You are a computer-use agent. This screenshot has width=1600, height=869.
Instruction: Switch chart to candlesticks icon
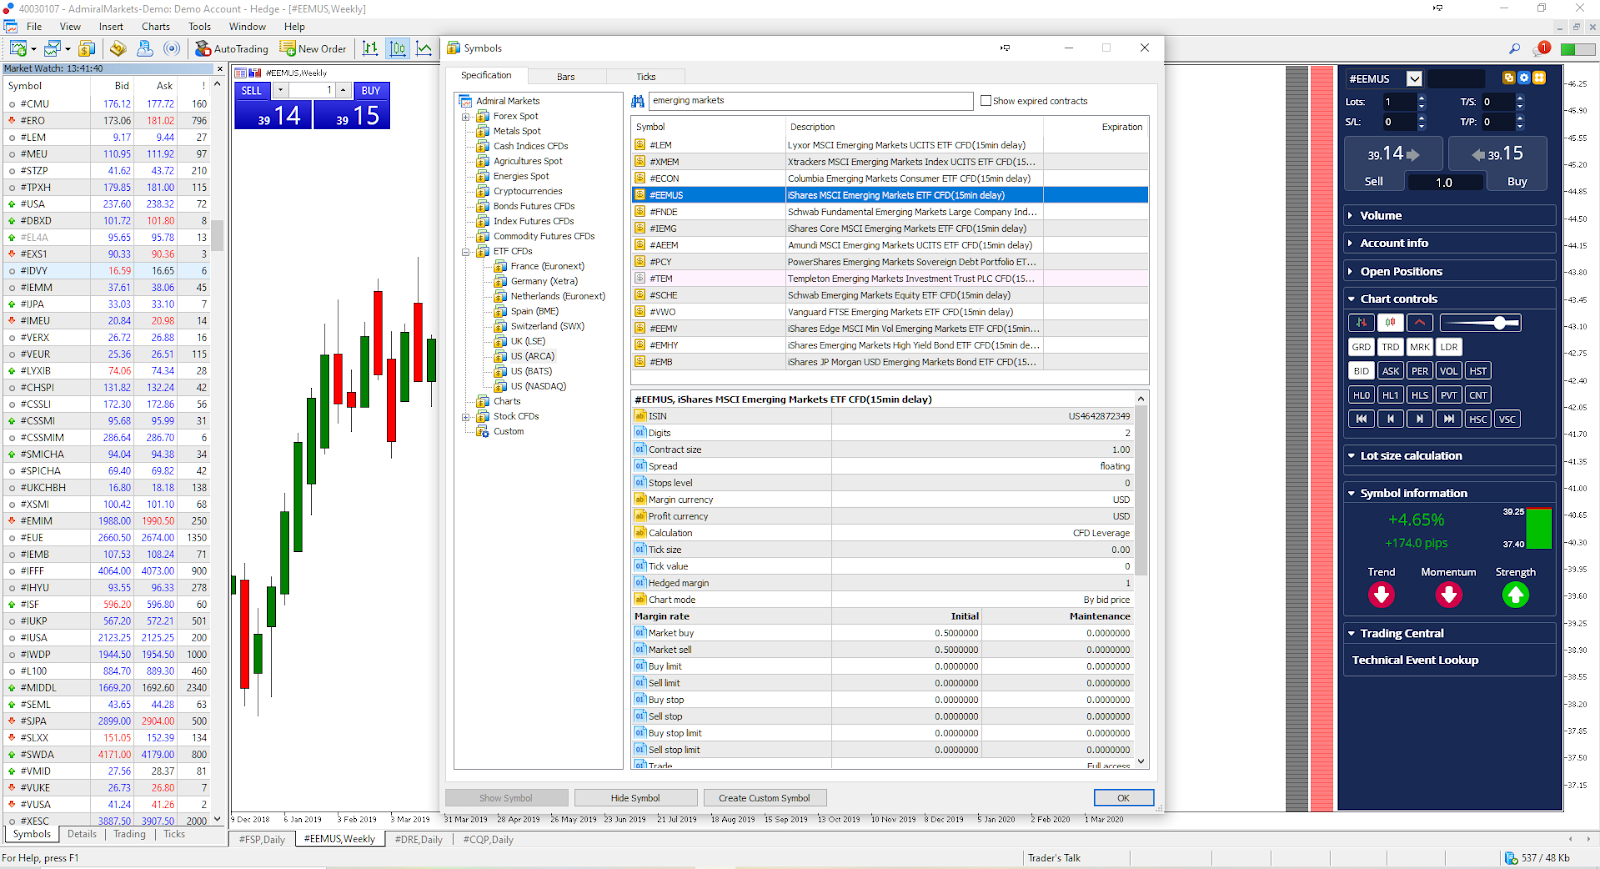[398, 48]
